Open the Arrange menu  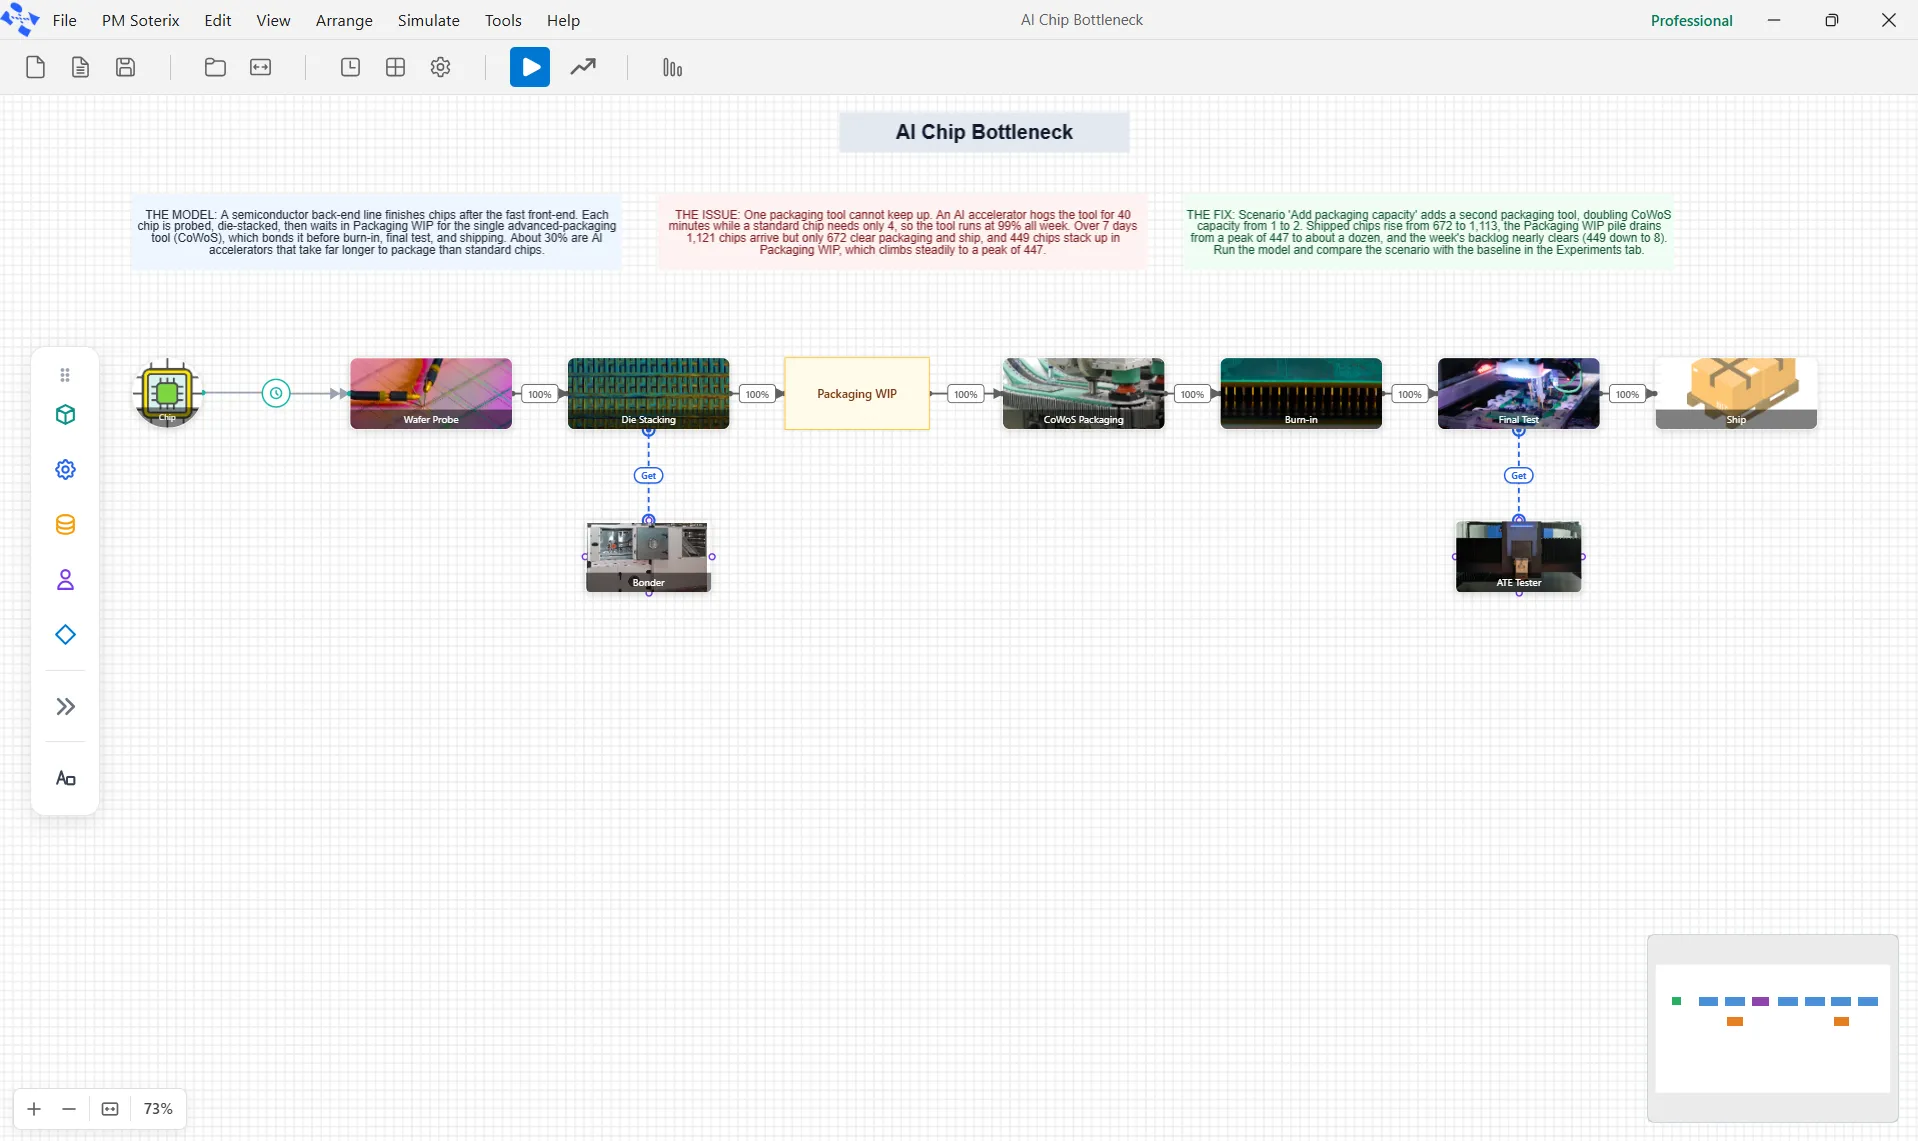click(x=344, y=20)
